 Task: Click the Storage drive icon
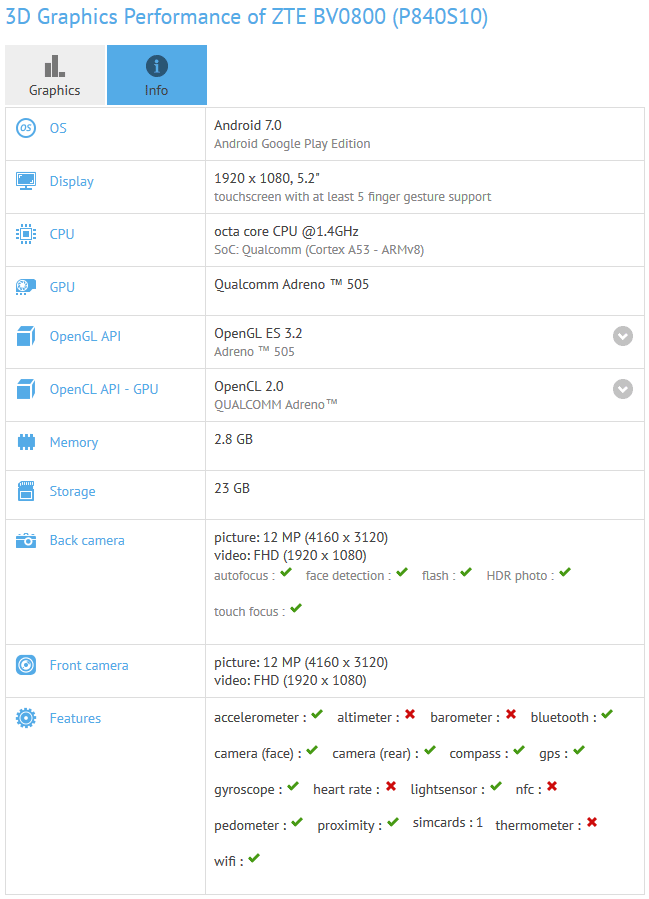[x=26, y=491]
